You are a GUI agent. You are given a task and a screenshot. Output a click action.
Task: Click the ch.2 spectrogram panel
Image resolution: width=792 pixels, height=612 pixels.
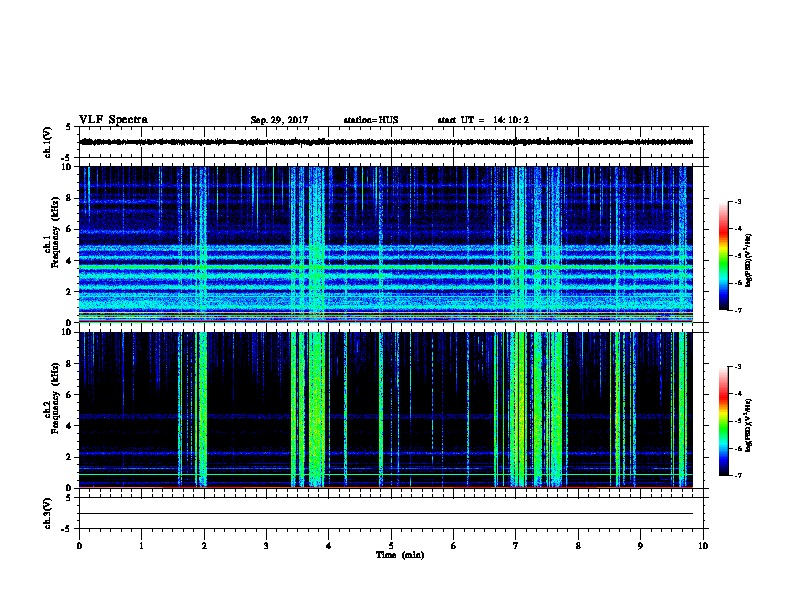[x=386, y=410]
